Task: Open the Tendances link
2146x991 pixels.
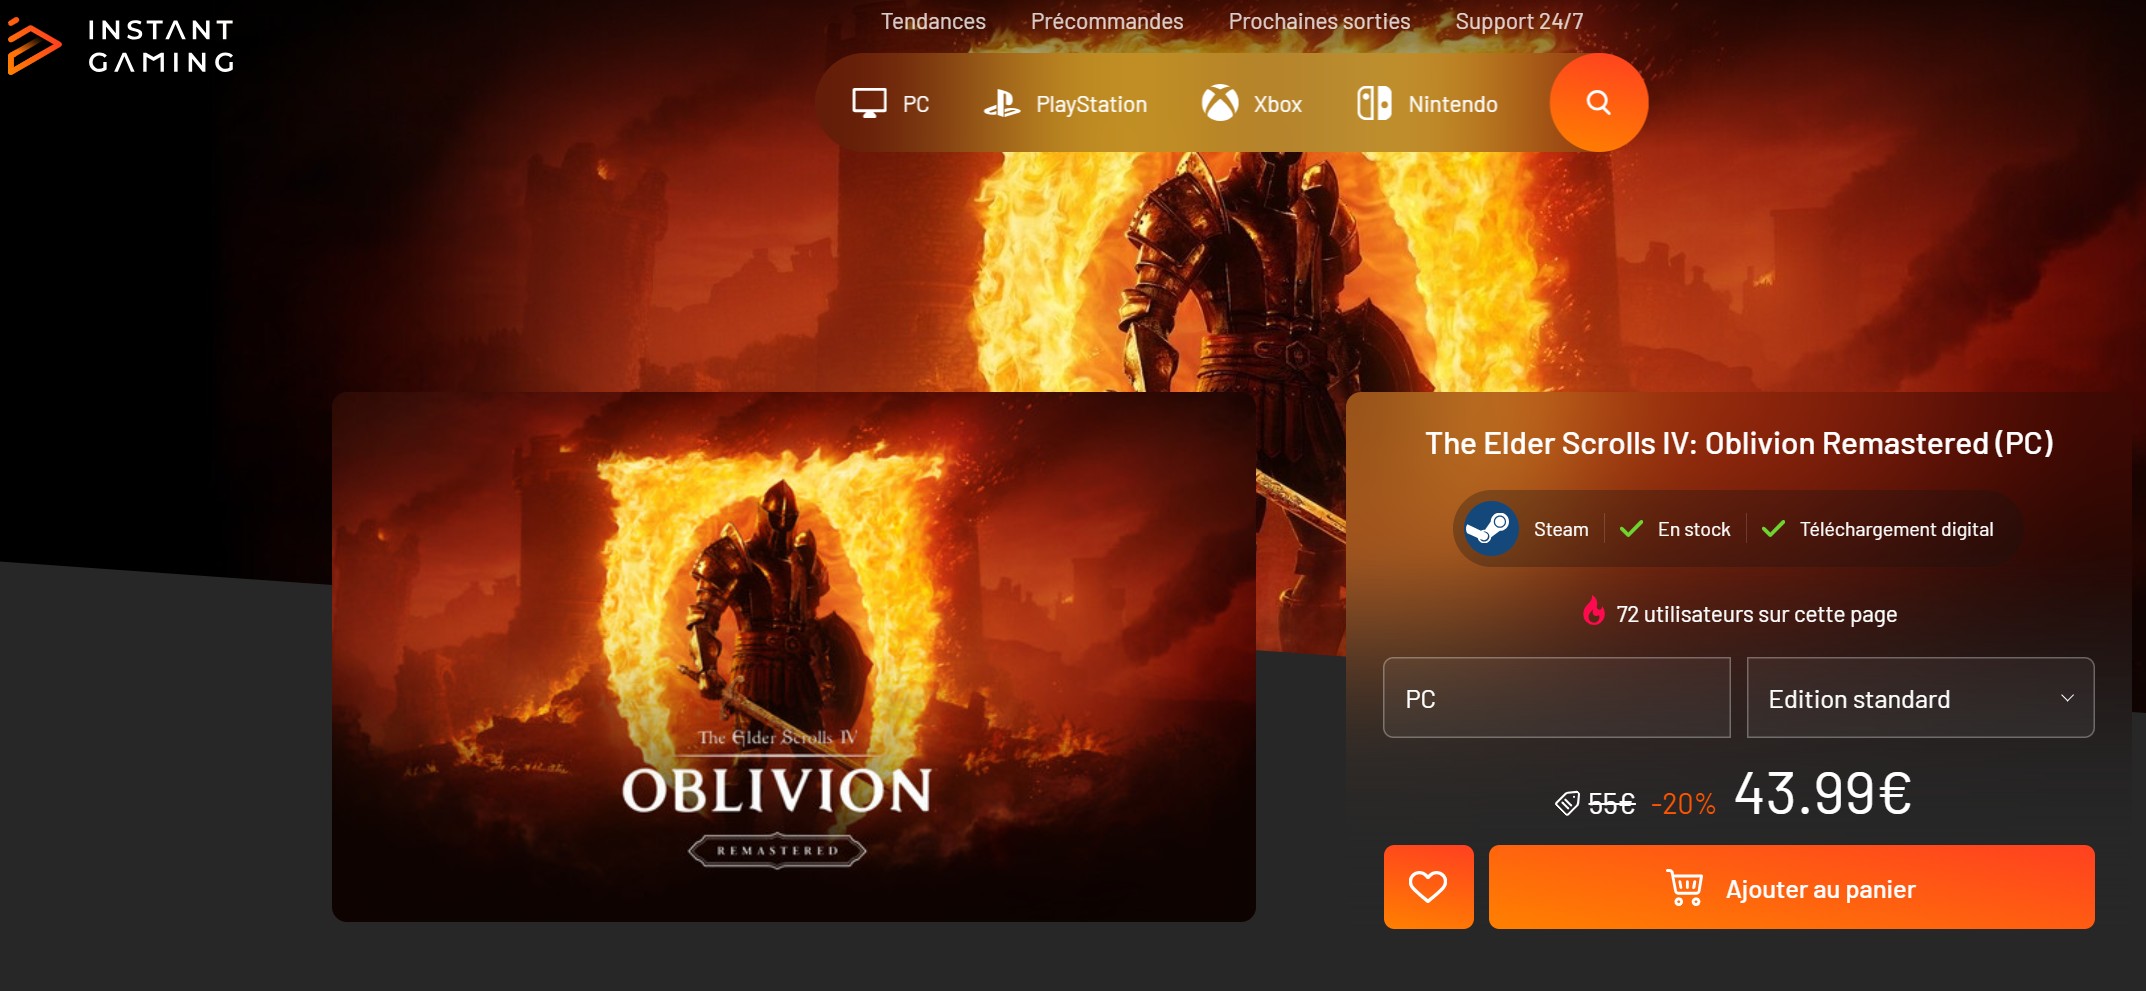Action: pos(933,21)
